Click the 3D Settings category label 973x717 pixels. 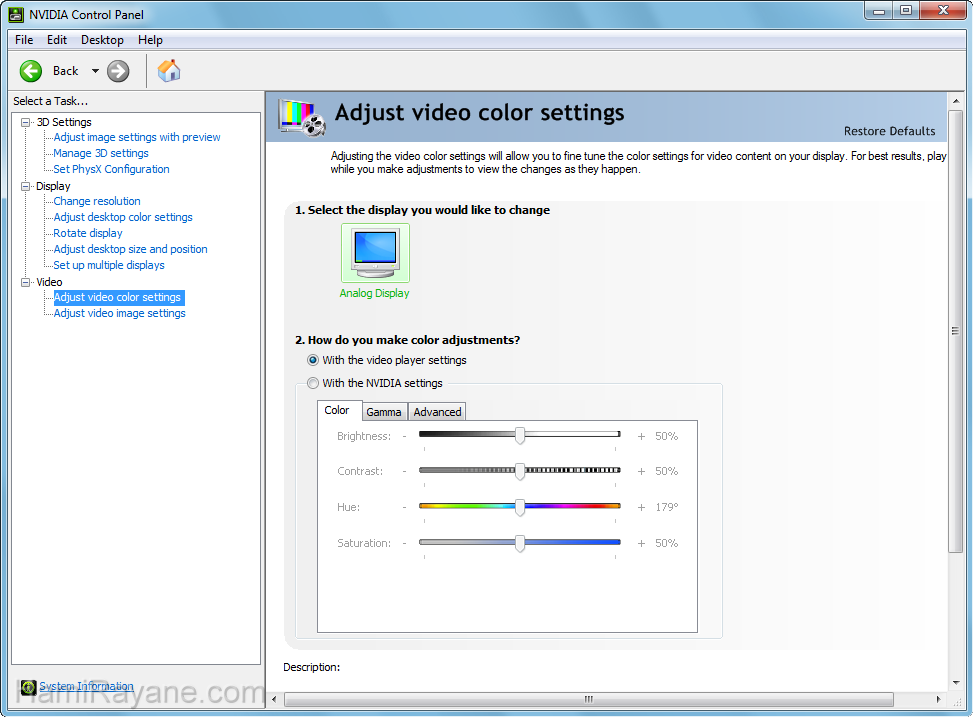(64, 122)
